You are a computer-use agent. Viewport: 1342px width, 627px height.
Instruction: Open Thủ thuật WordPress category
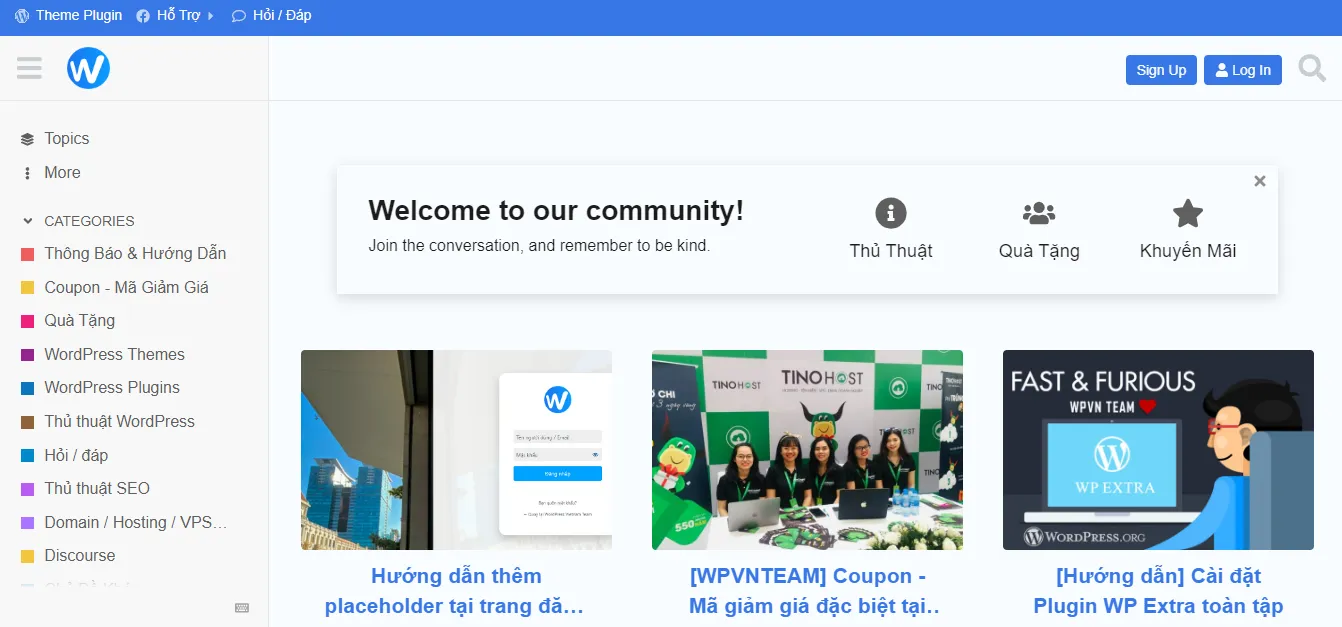click(119, 422)
